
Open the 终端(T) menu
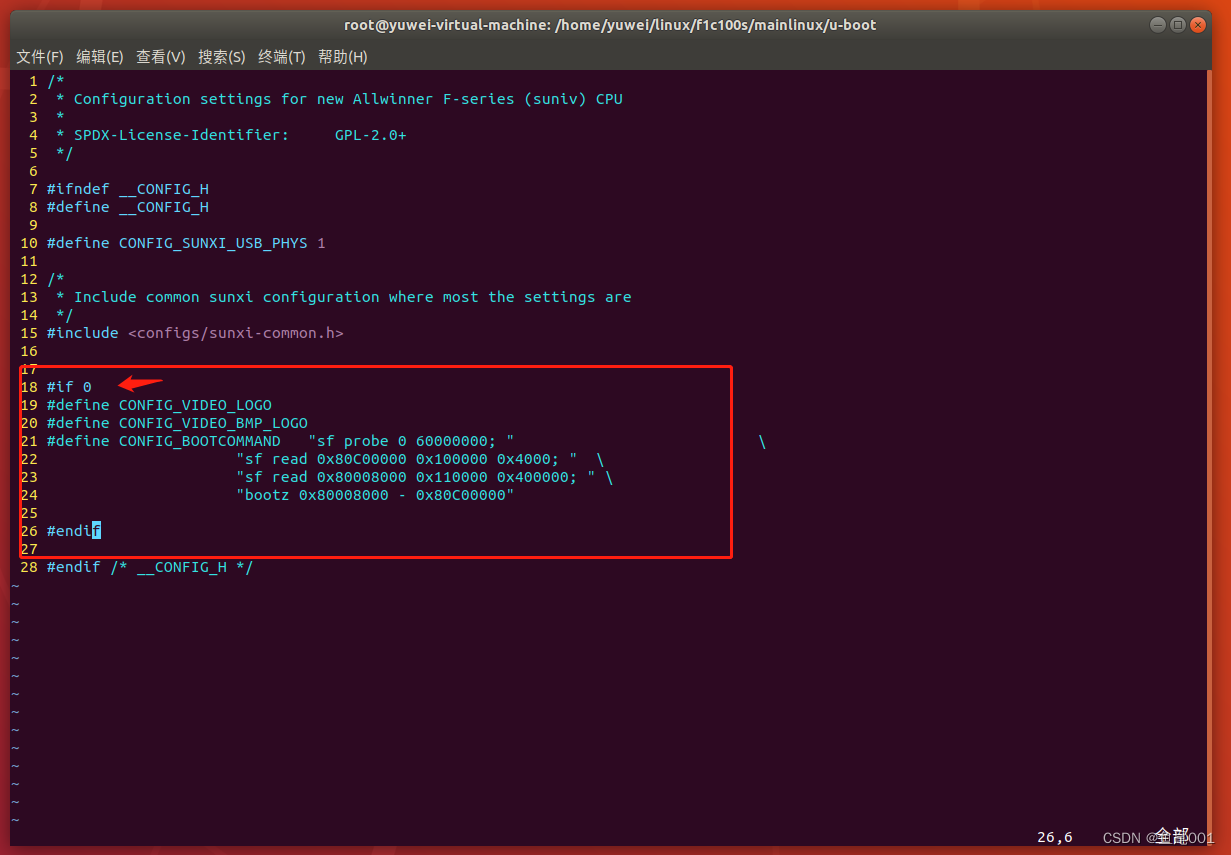point(281,57)
